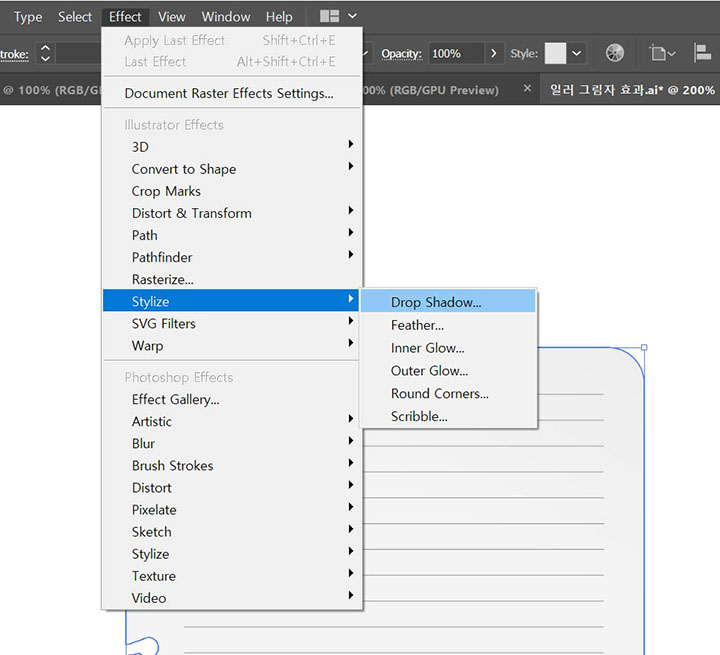Expand the Pixelate submenu
The image size is (720, 655).
(232, 510)
